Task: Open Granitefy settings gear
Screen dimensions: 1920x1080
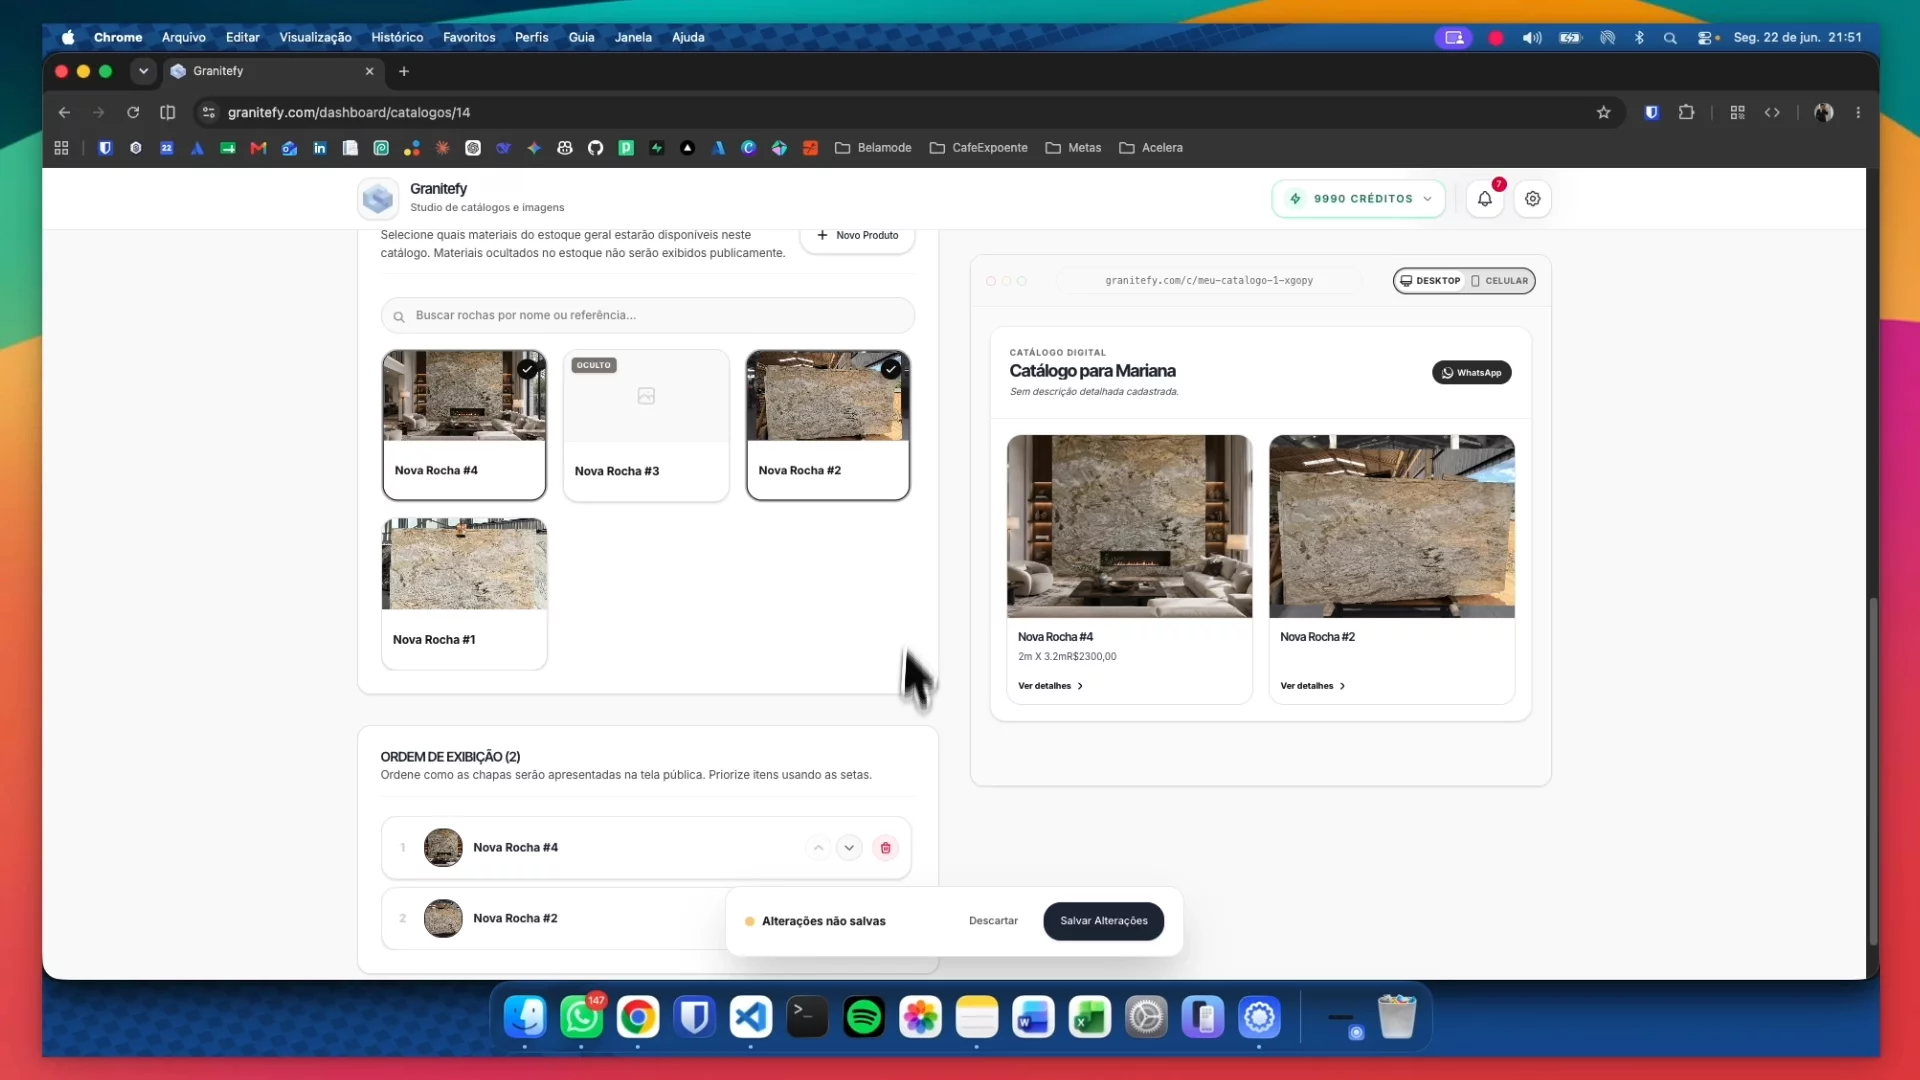Action: (1533, 199)
